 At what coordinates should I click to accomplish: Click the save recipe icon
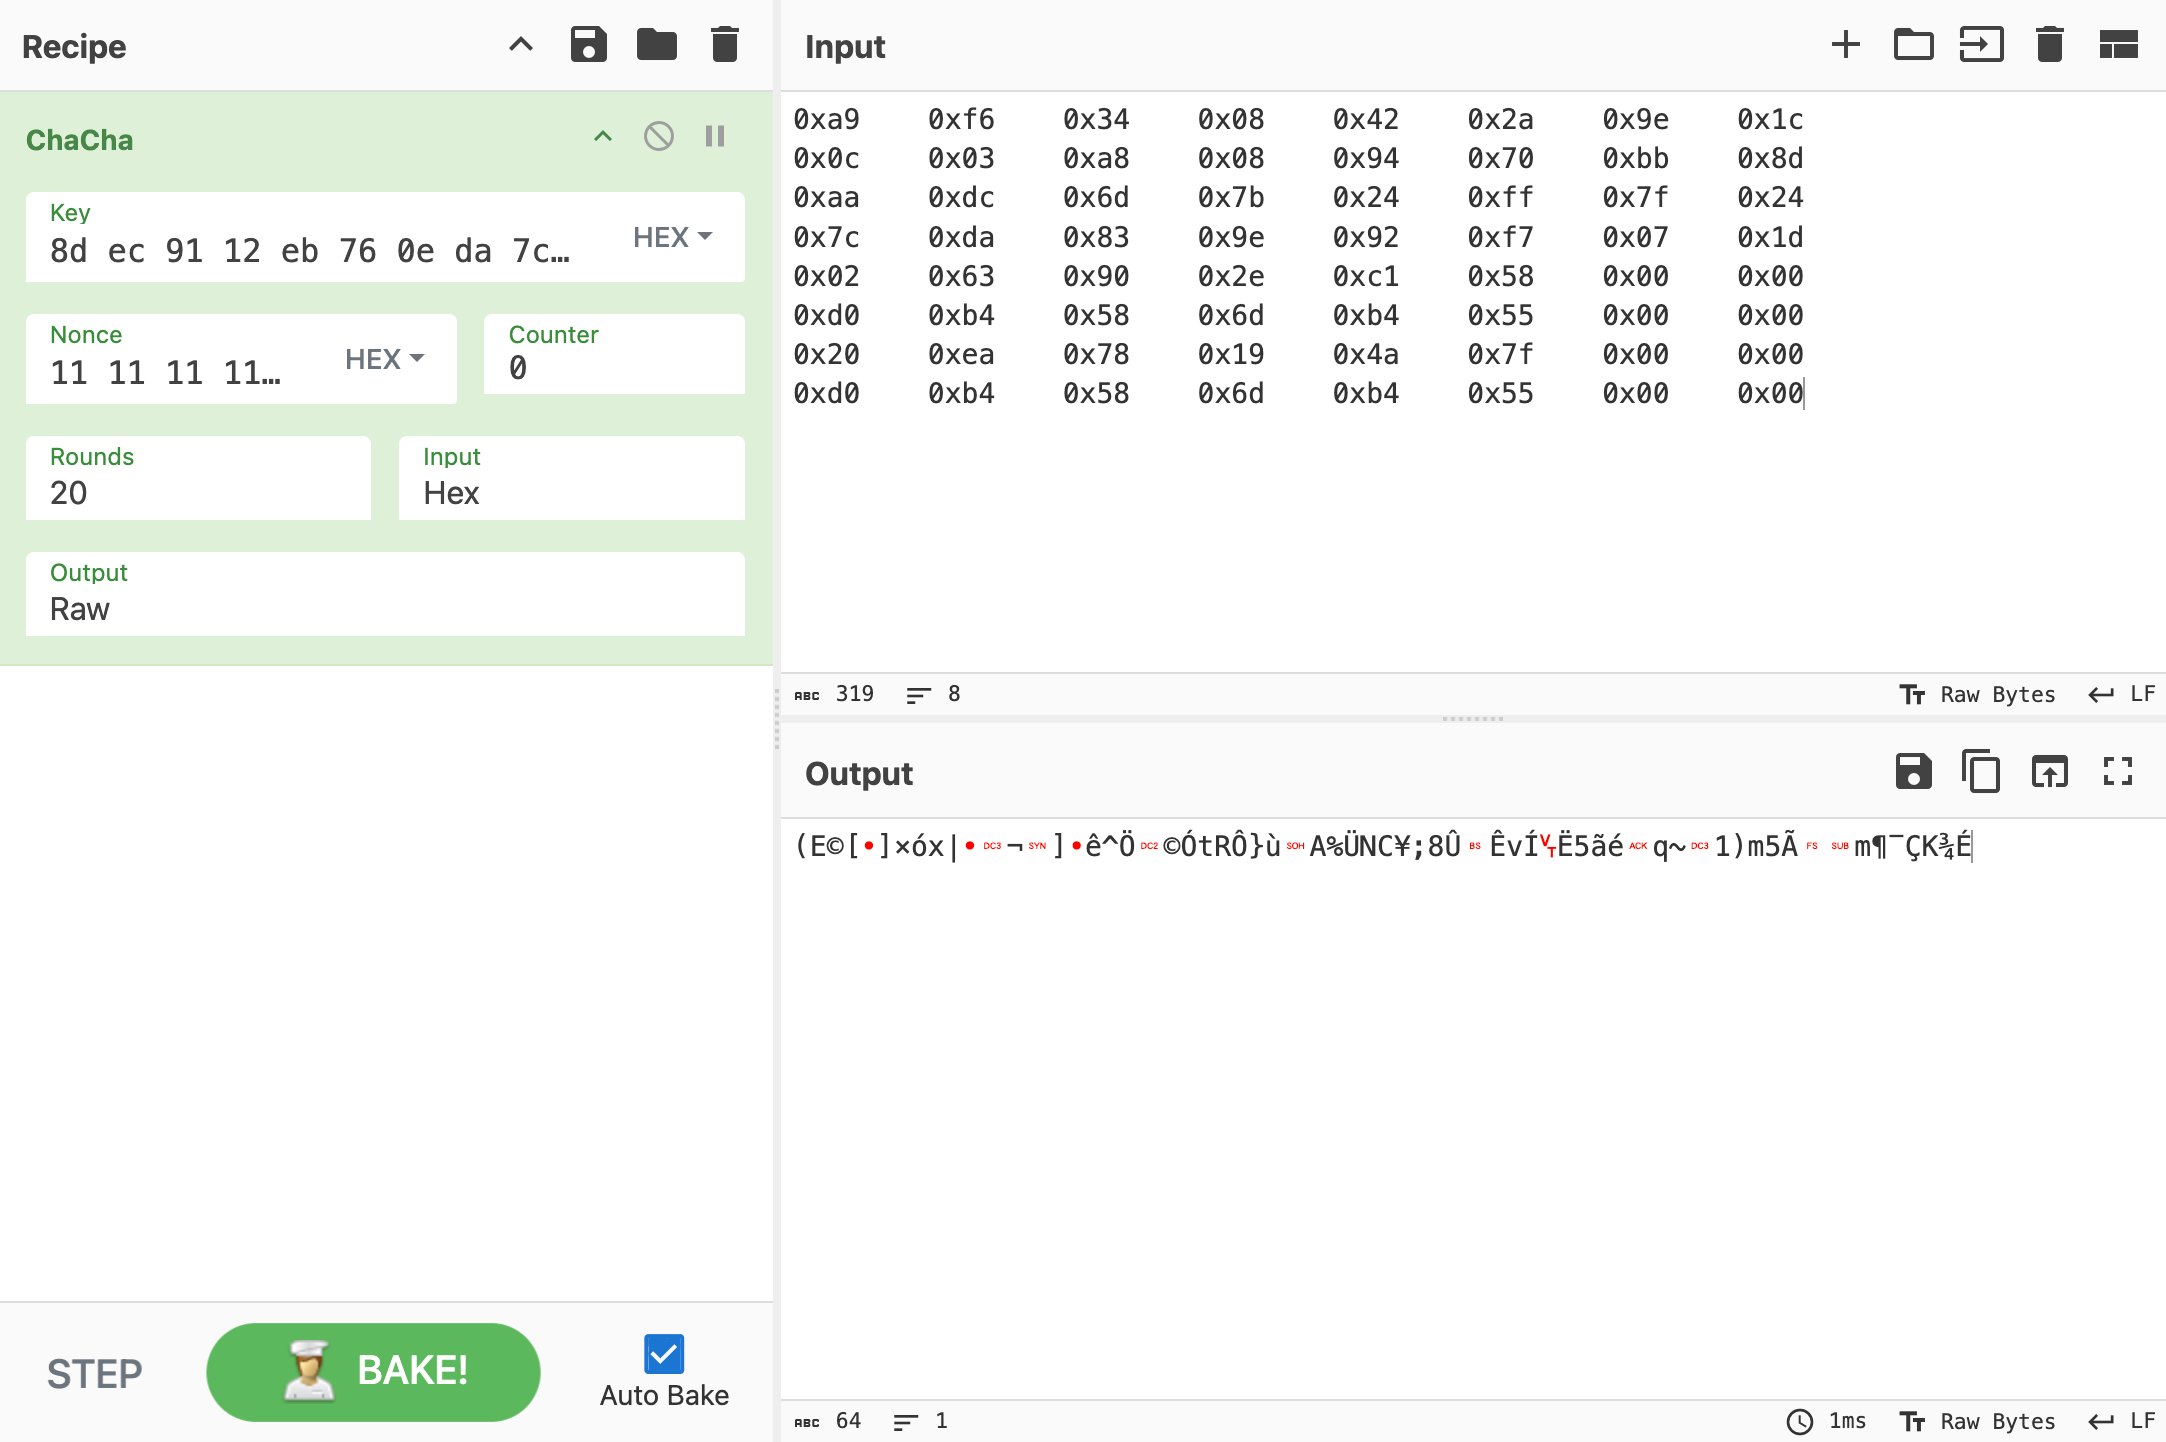pyautogui.click(x=588, y=45)
